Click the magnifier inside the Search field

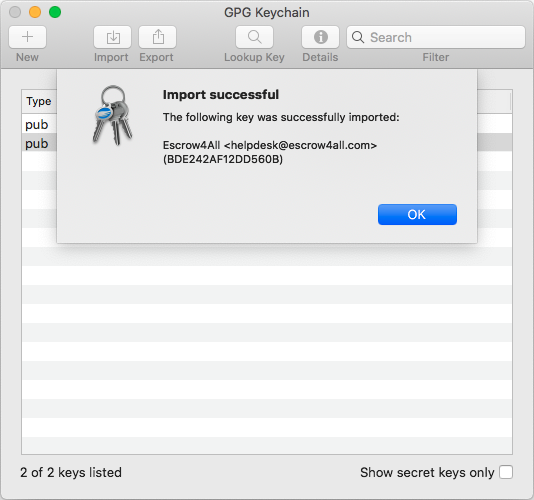[x=358, y=37]
